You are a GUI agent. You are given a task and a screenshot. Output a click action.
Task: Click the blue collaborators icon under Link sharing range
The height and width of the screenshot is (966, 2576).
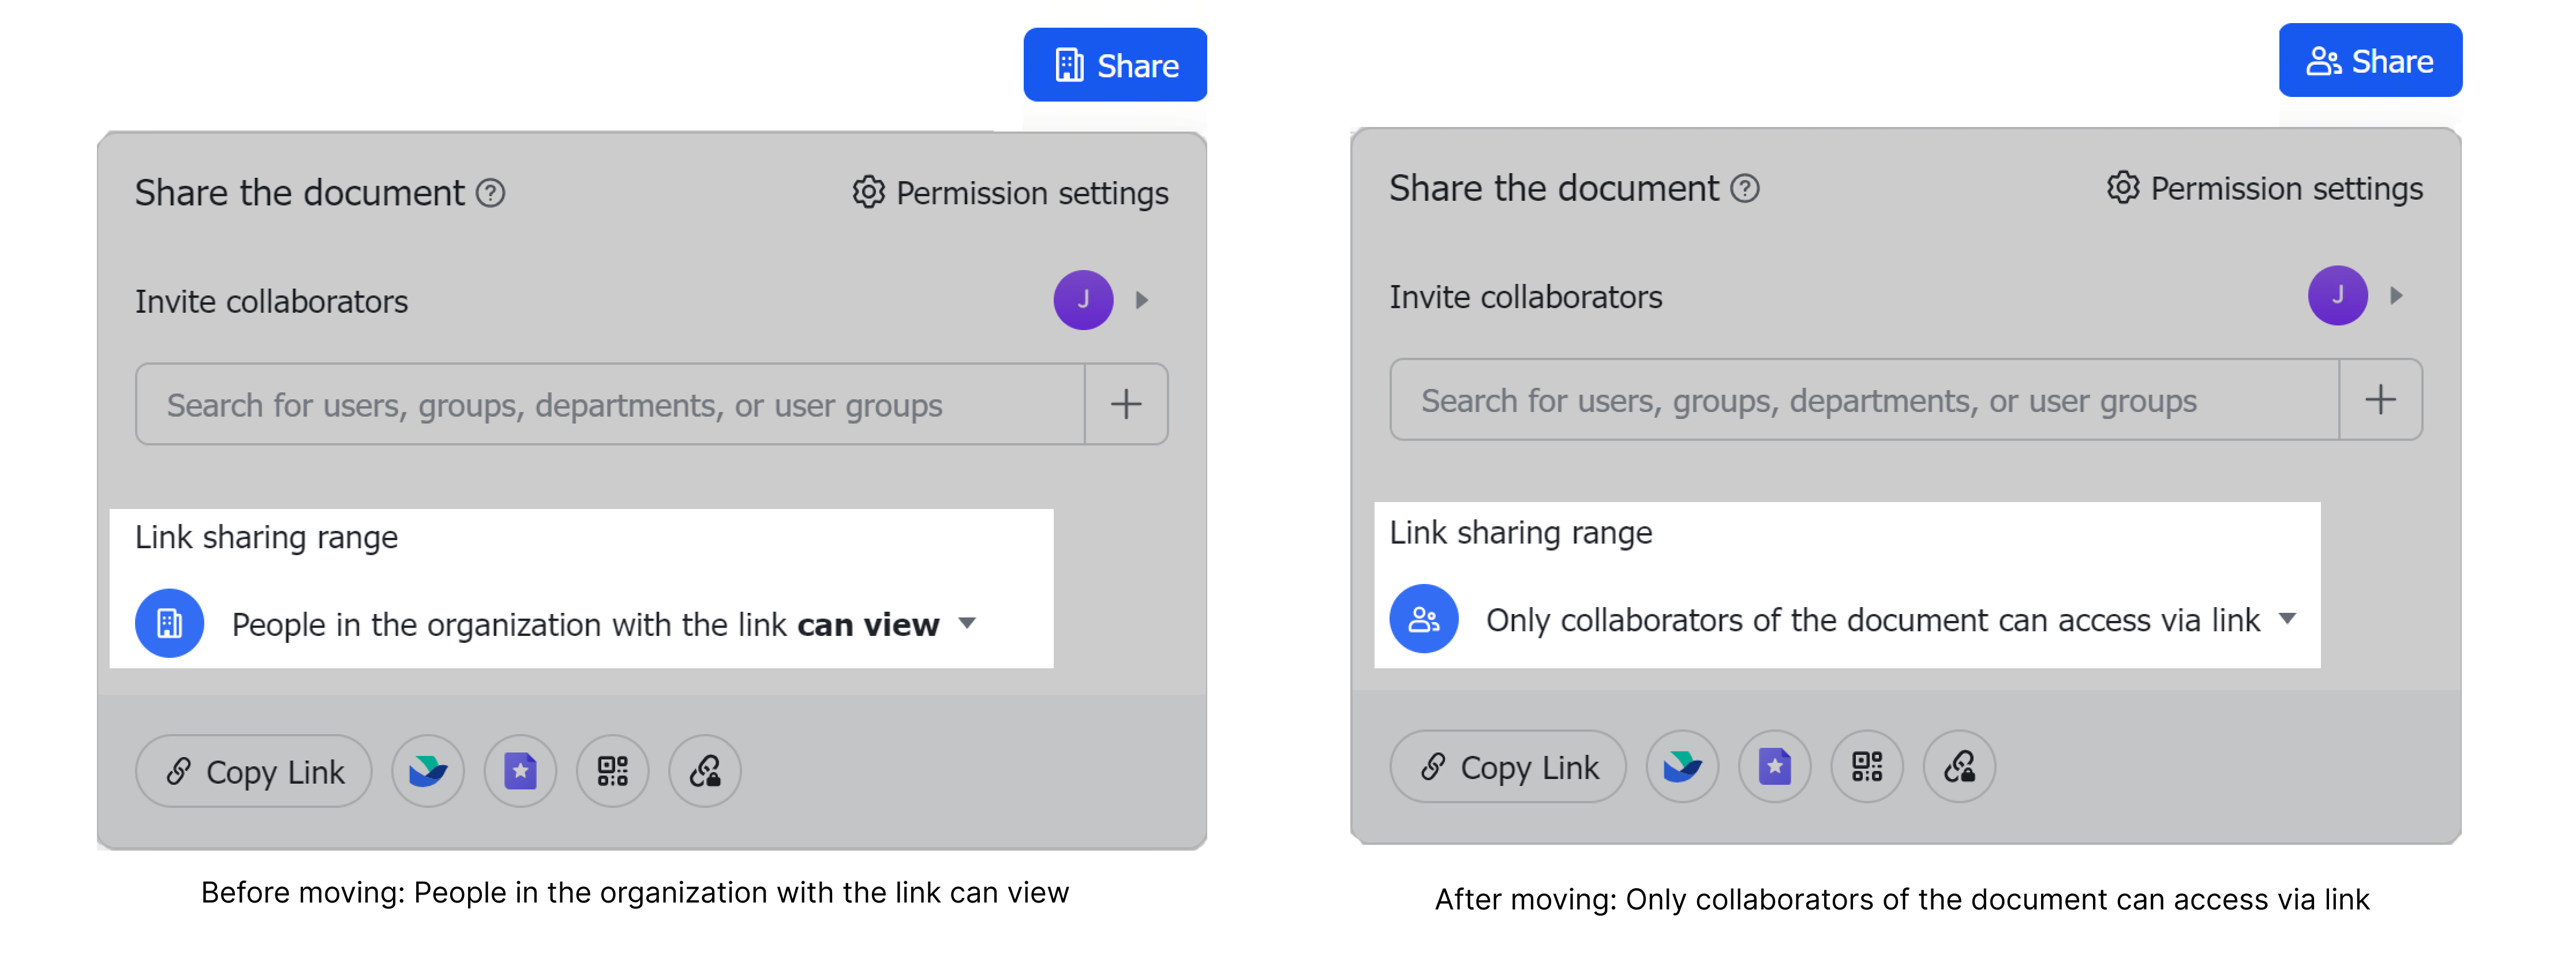(1423, 619)
